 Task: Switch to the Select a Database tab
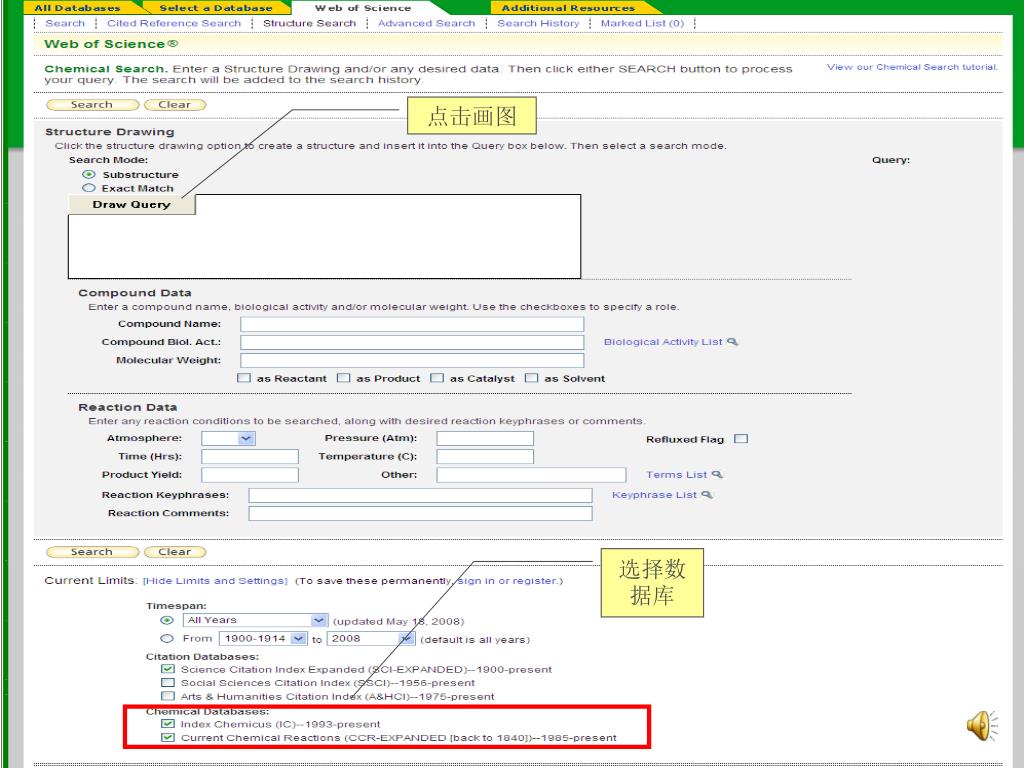point(216,8)
